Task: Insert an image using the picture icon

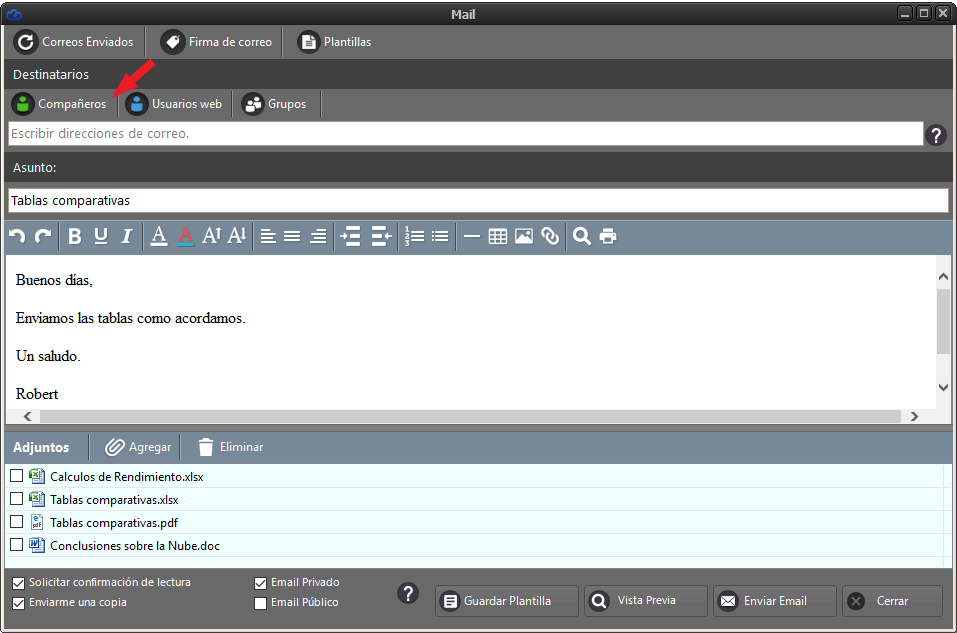Action: coord(524,237)
